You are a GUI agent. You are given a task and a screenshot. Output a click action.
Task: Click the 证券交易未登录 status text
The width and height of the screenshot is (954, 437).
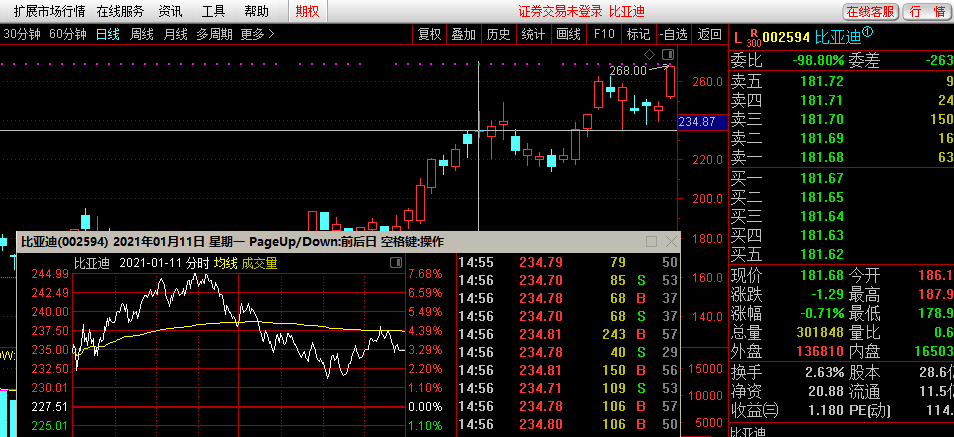[560, 11]
